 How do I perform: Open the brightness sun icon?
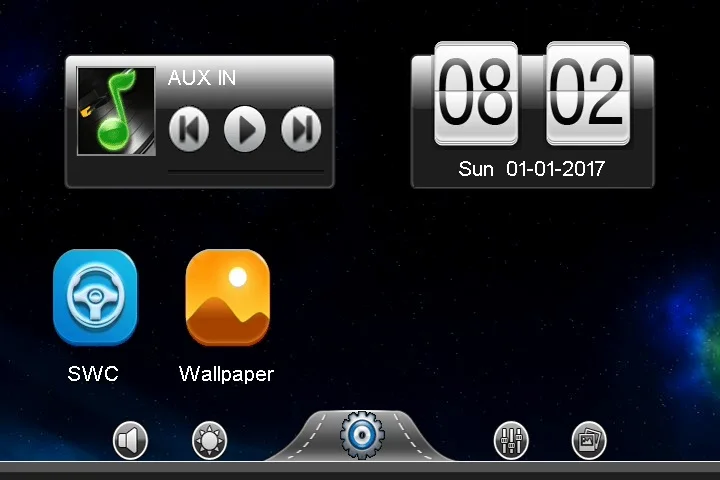pyautogui.click(x=209, y=440)
